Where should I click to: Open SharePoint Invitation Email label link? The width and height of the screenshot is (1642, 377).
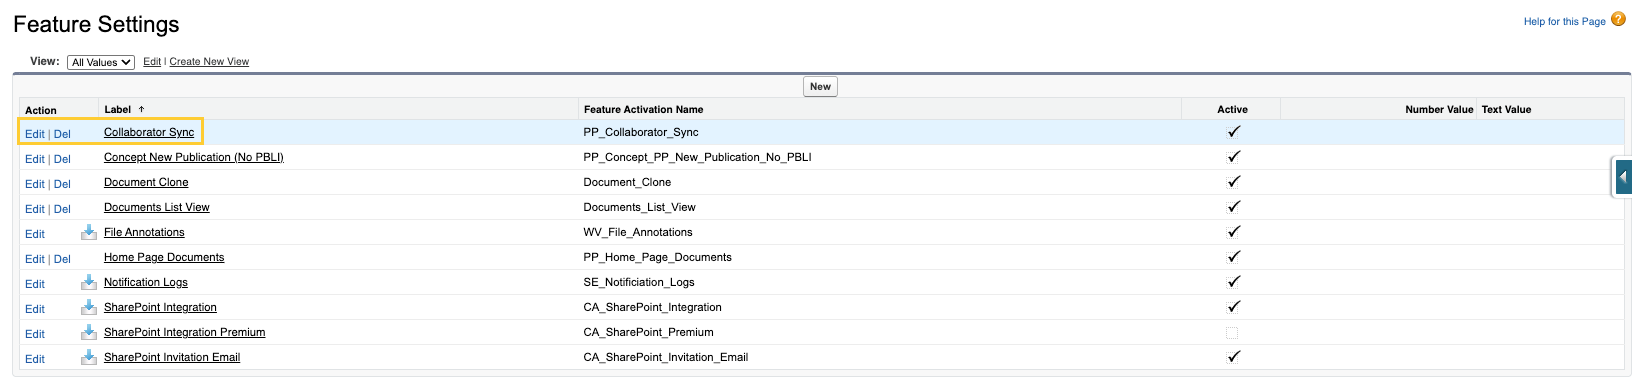click(172, 357)
